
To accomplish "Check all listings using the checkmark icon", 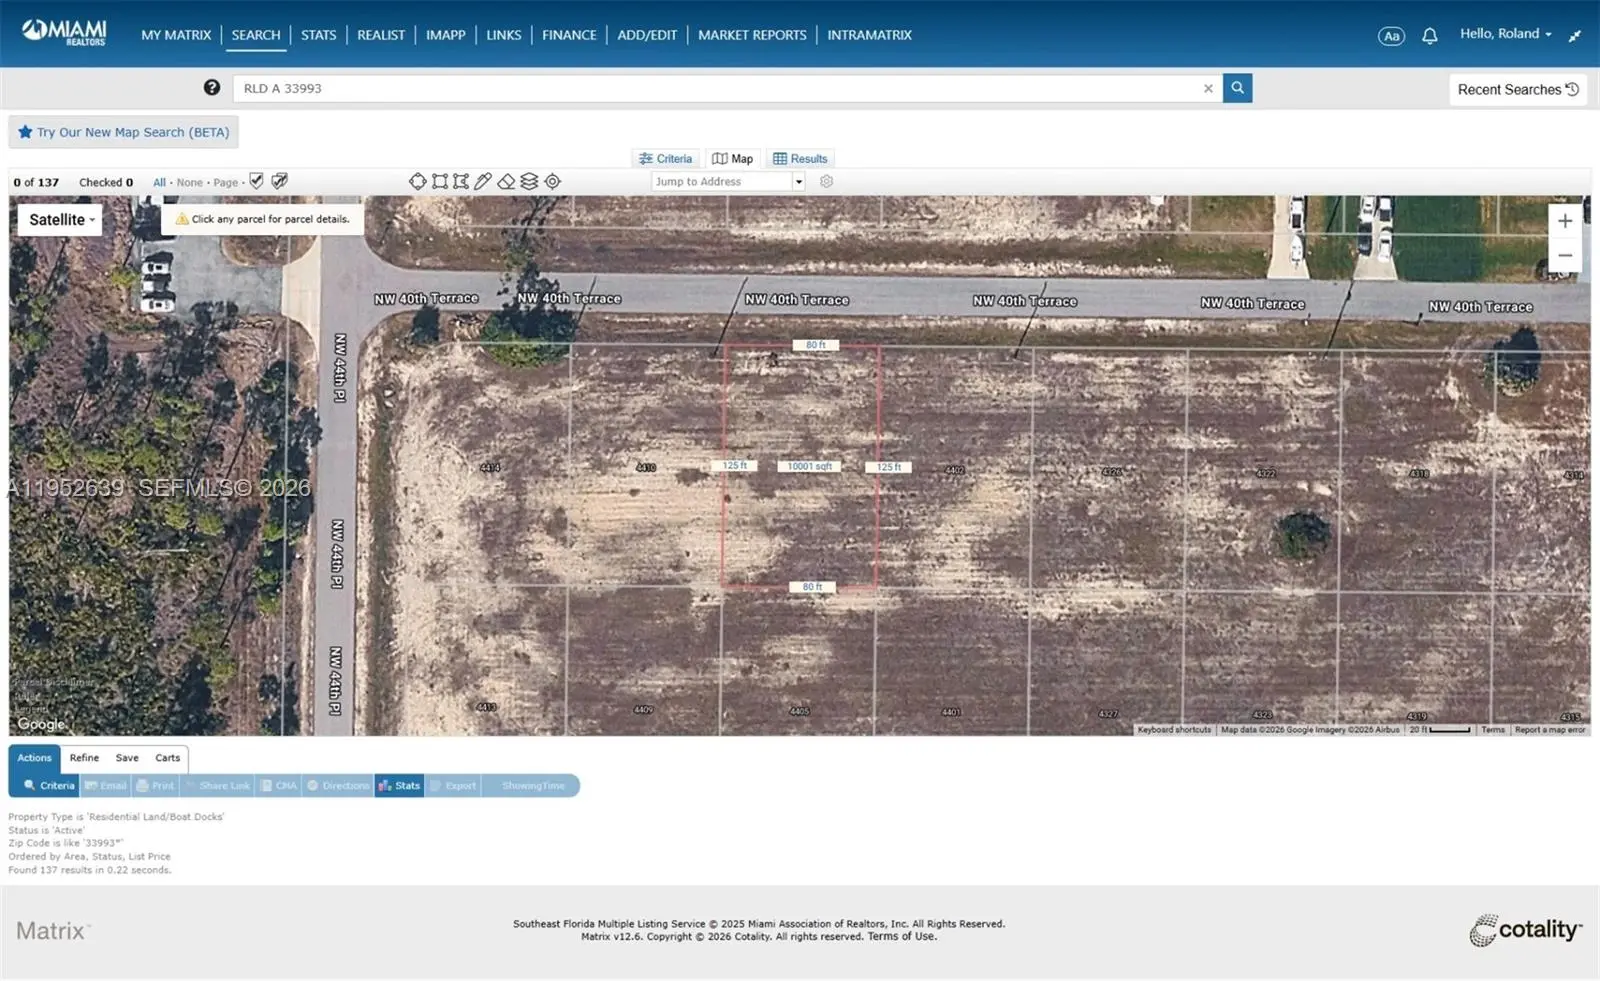I will (x=257, y=181).
